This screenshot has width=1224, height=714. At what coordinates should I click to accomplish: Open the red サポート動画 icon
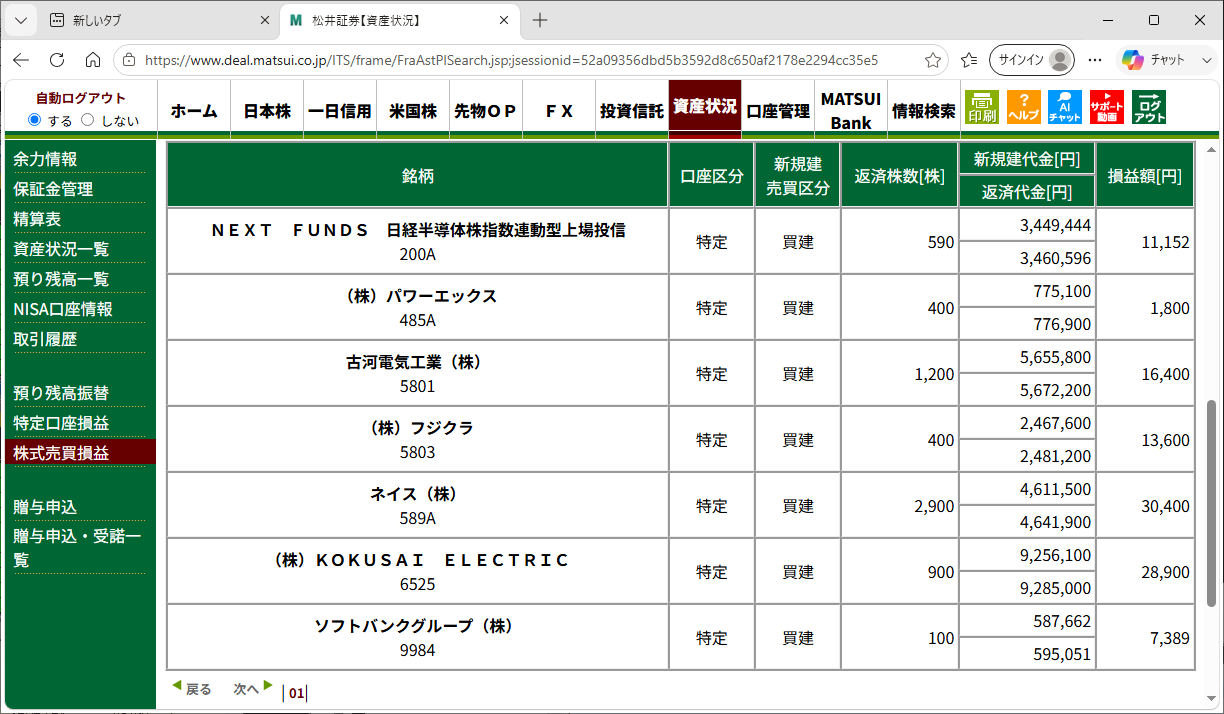(1107, 107)
